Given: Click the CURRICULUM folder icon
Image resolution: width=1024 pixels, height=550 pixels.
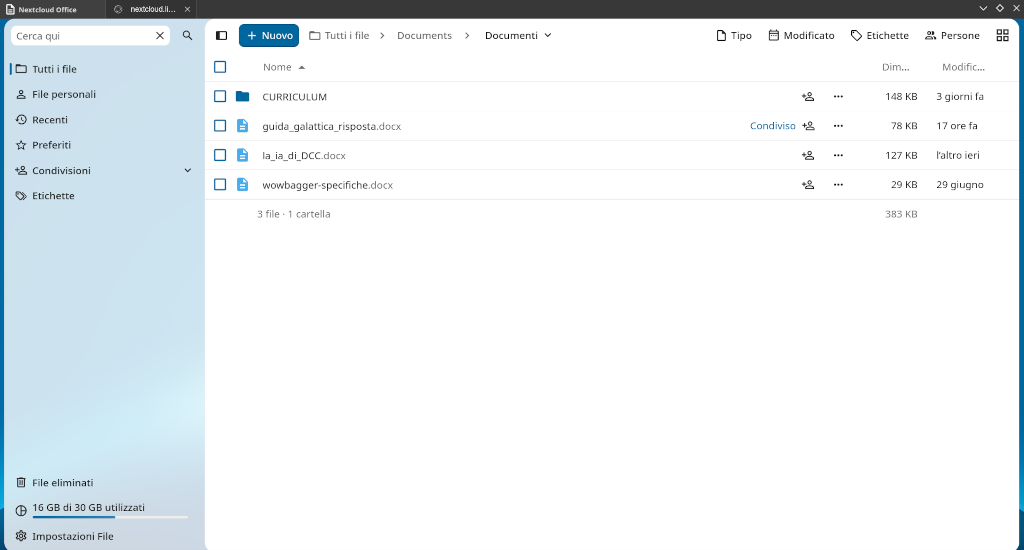Looking at the screenshot, I should coord(242,97).
